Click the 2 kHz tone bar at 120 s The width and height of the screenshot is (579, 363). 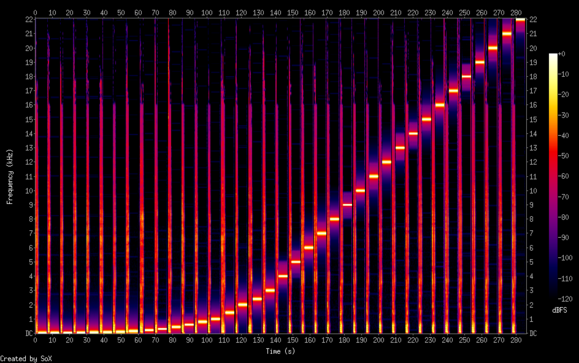coord(242,305)
